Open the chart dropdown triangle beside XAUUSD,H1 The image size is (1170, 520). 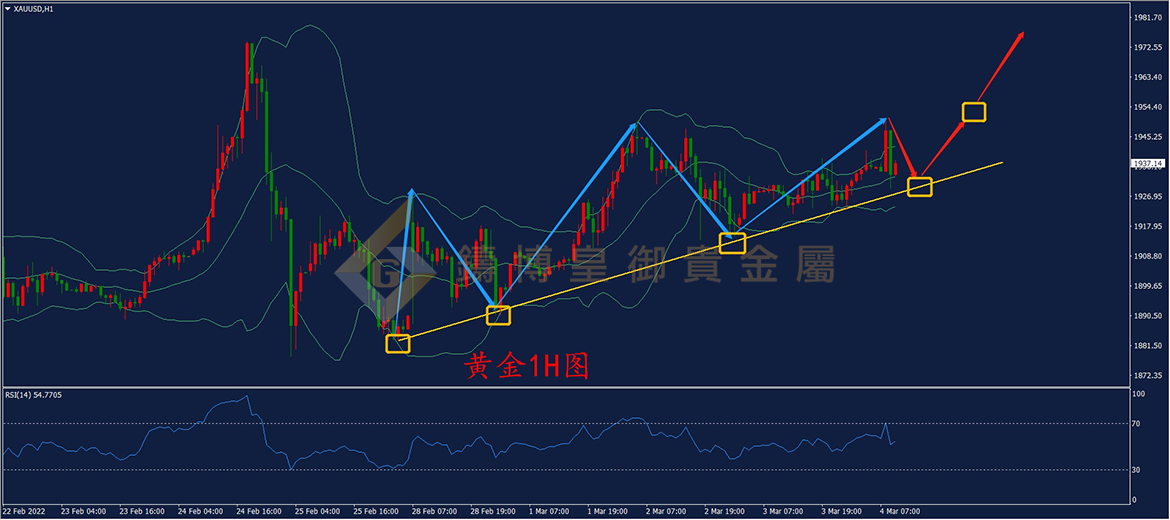(x=8, y=9)
